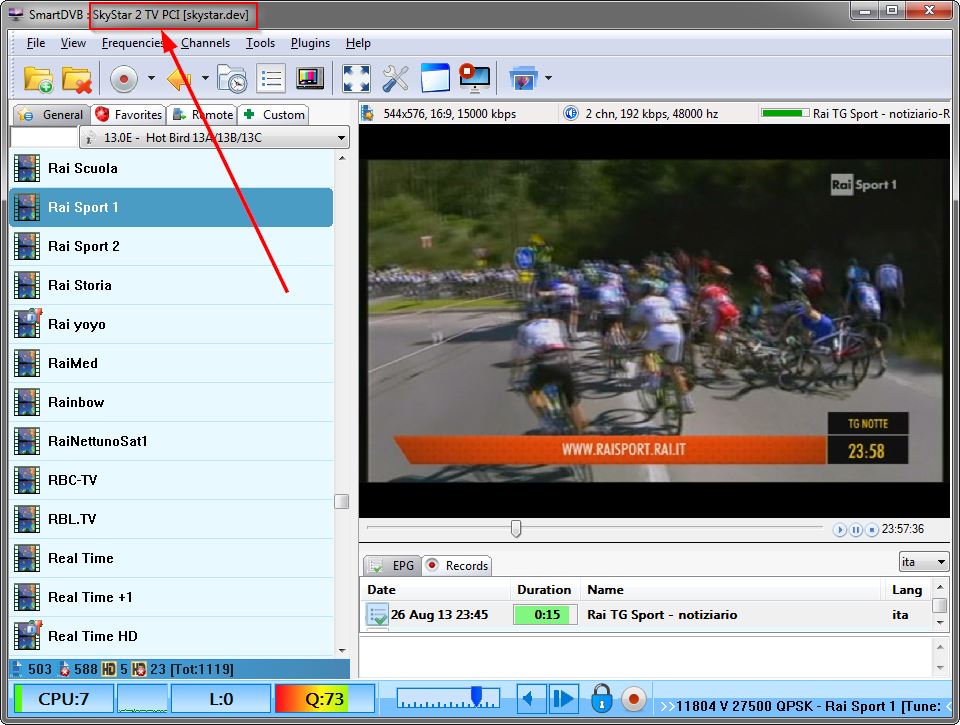Click the timeshift pause button
Image resolution: width=960 pixels, height=725 pixels.
click(x=856, y=530)
